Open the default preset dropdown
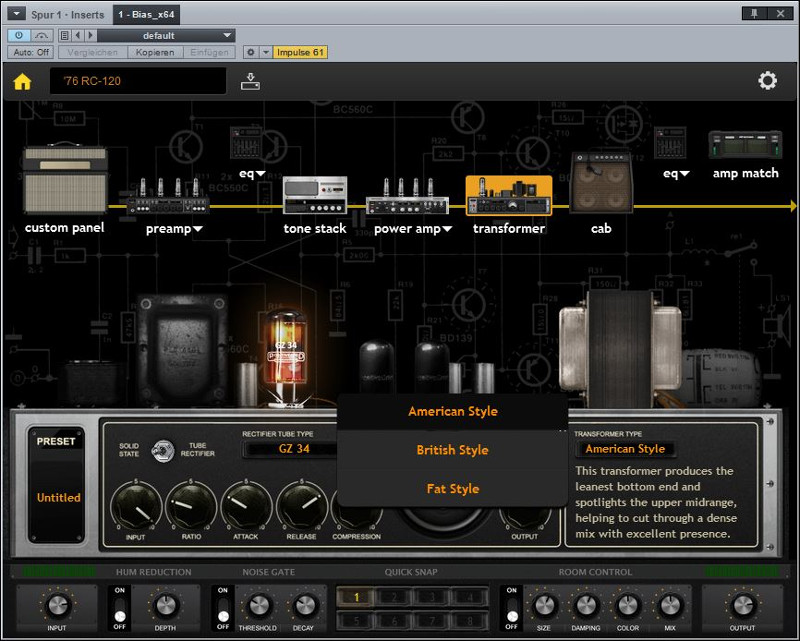The width and height of the screenshot is (800, 641). [166, 35]
